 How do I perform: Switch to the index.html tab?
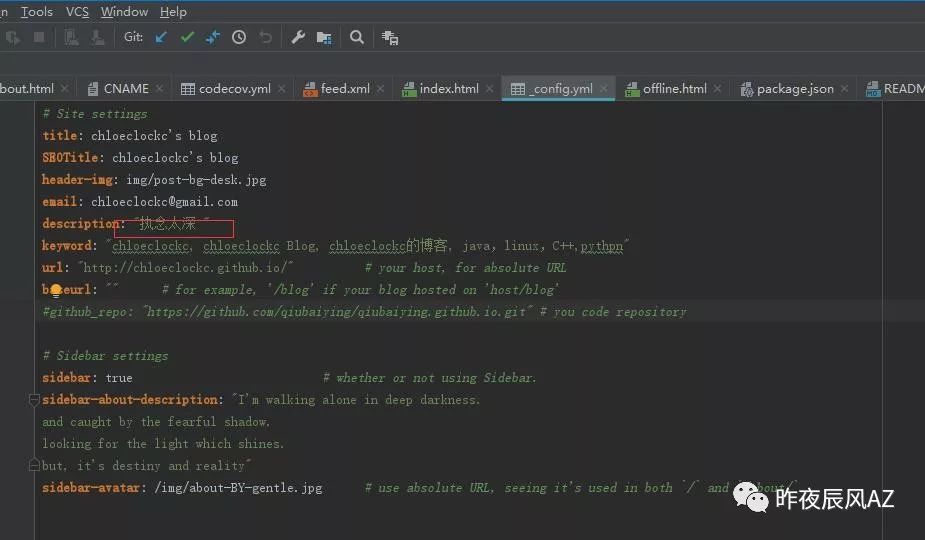coord(448,89)
